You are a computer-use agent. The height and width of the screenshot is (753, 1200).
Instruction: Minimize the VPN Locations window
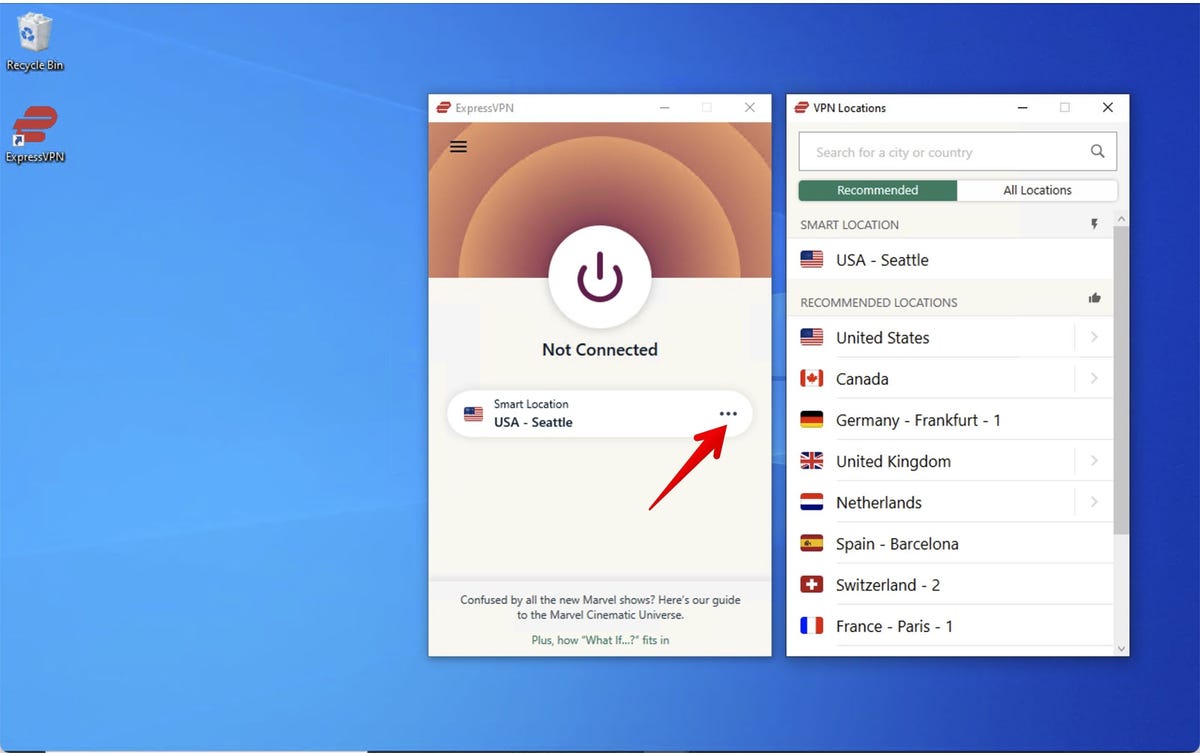pos(1022,108)
